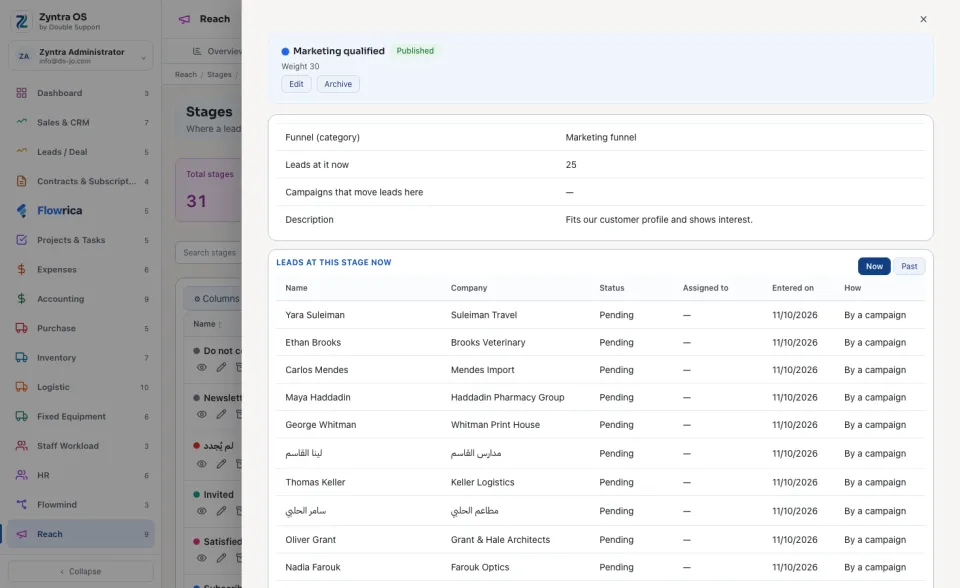Go to the Reach breadcrumb link
Image resolution: width=960 pixels, height=588 pixels.
(x=186, y=75)
